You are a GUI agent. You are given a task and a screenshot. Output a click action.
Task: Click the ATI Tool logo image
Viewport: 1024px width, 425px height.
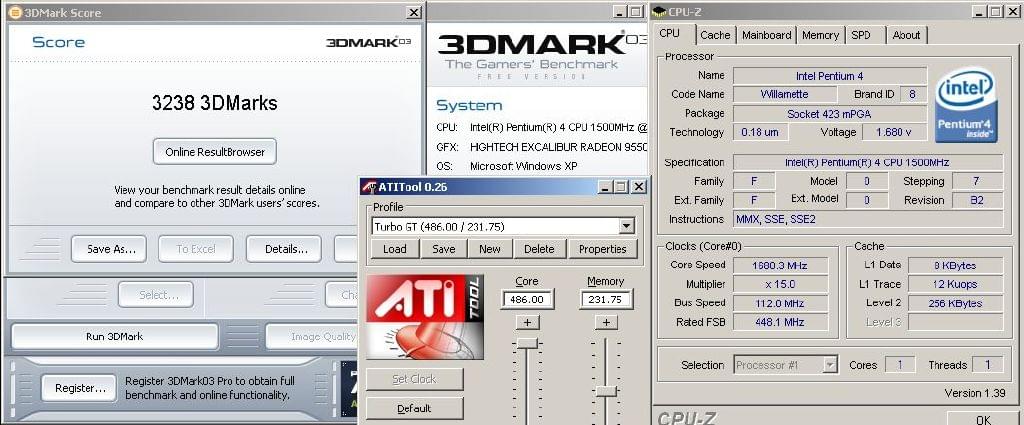tap(424, 317)
